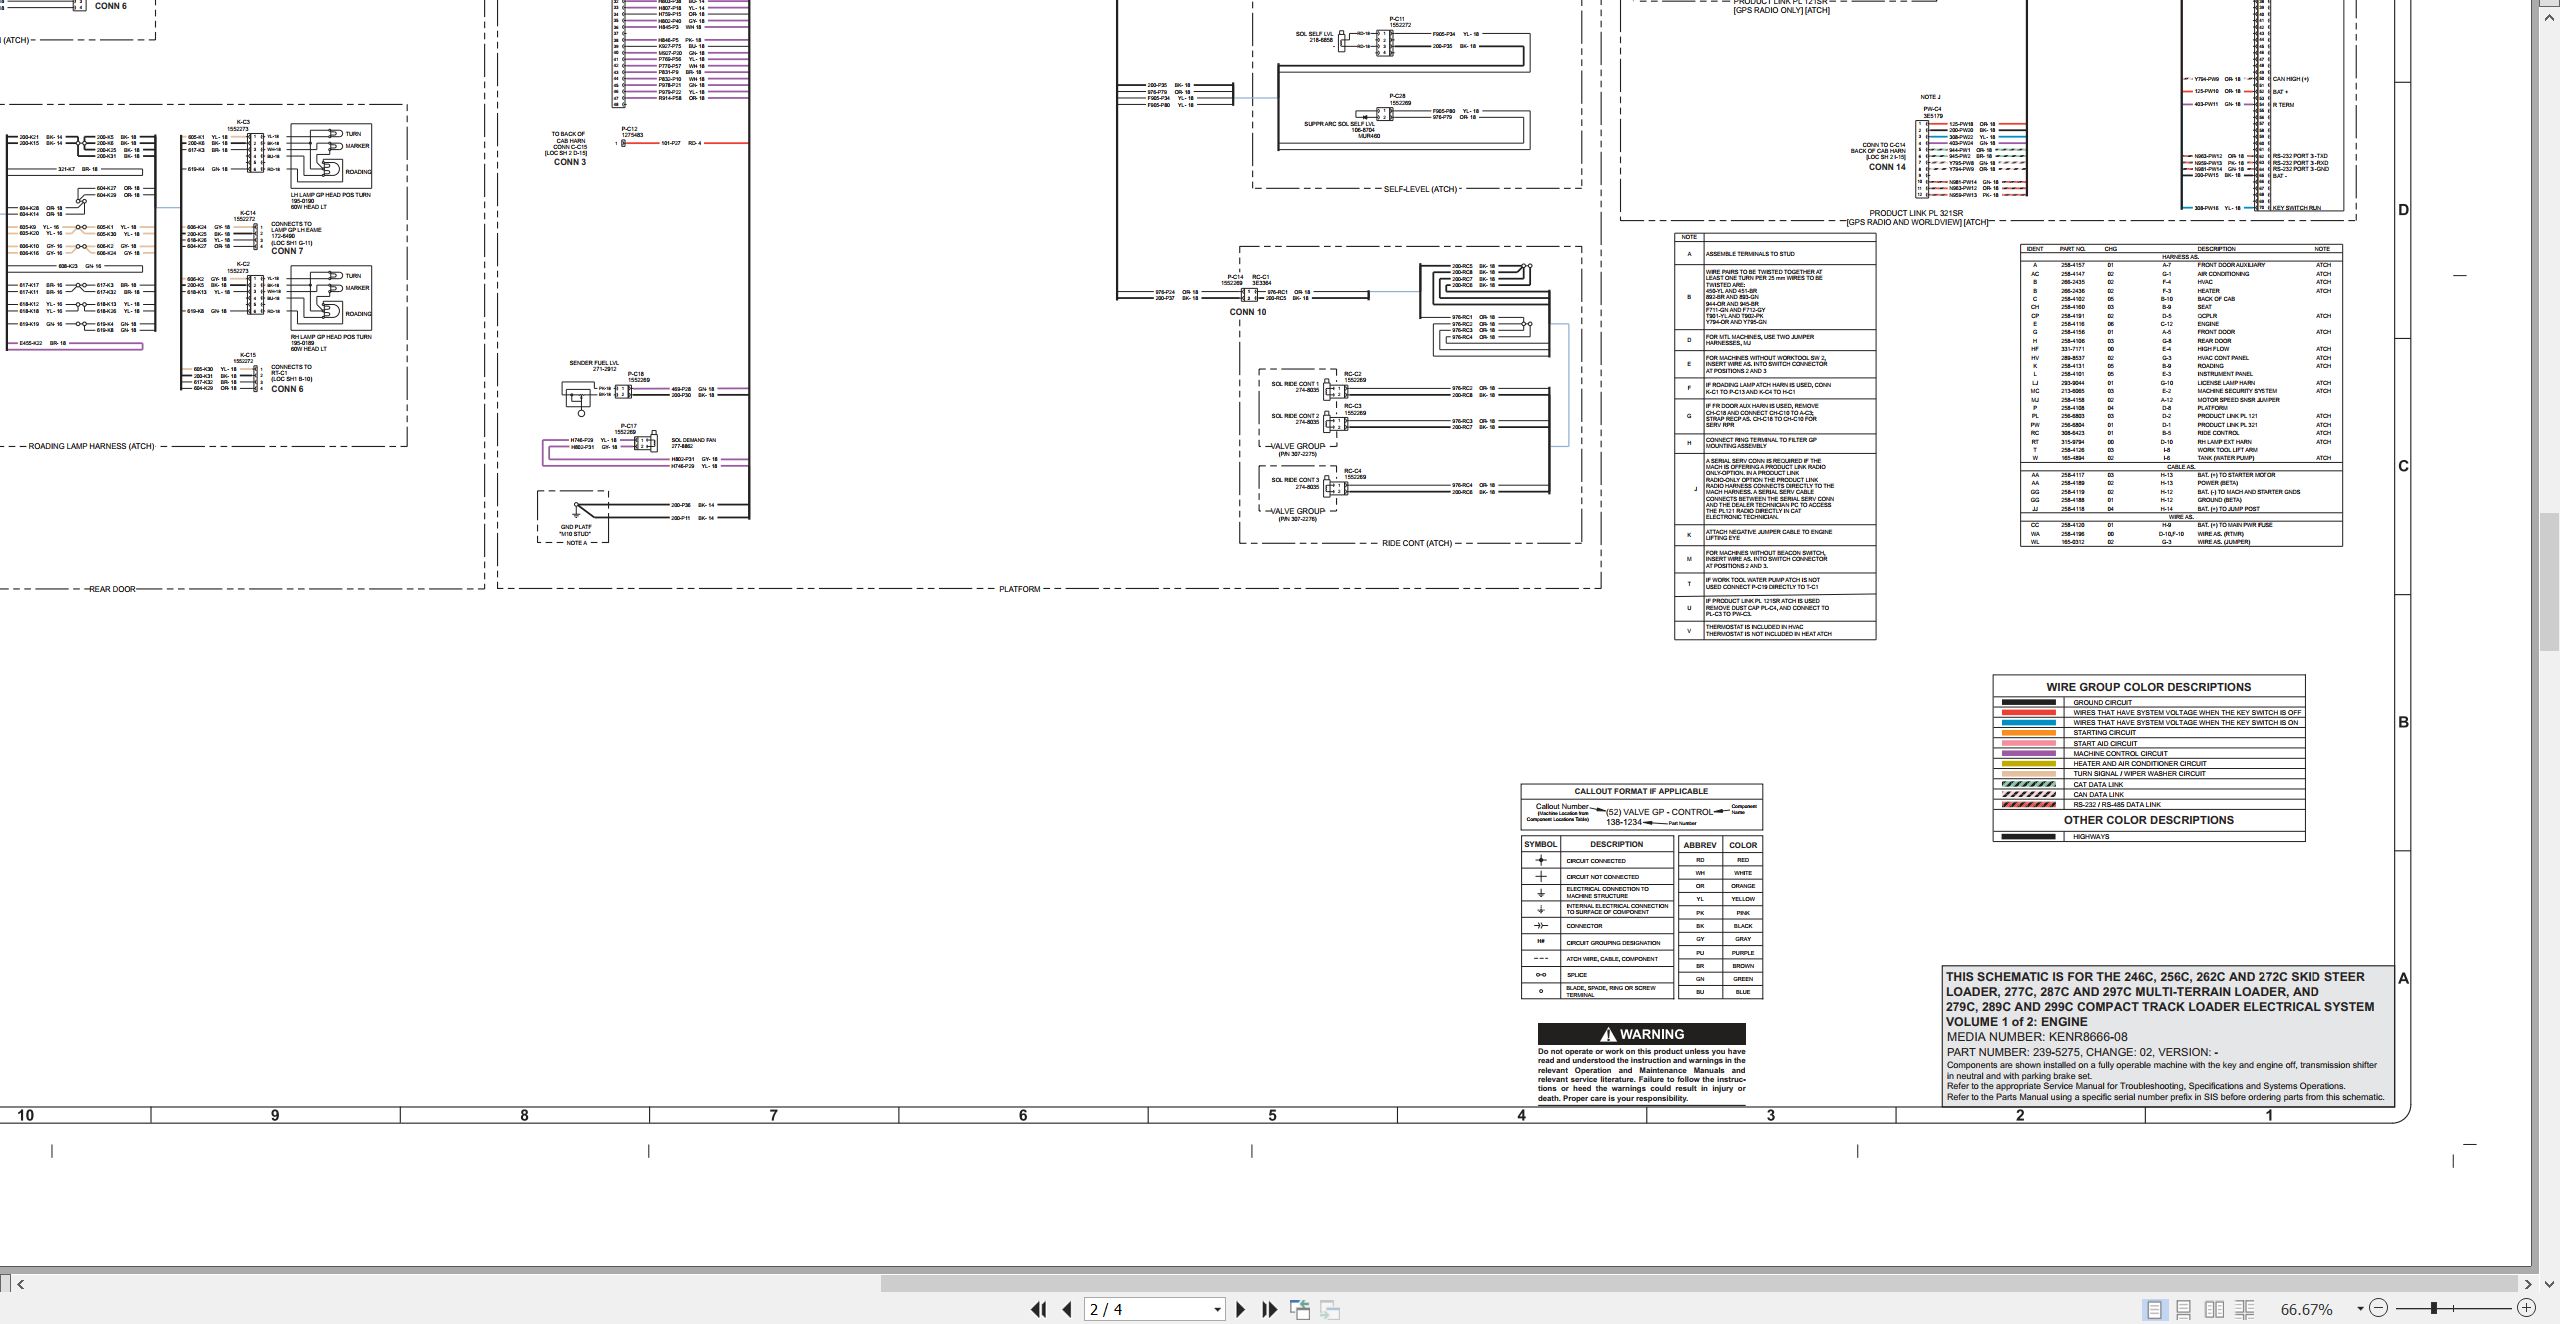Open the zoom percentage dropdown arrow

pyautogui.click(x=2360, y=1309)
